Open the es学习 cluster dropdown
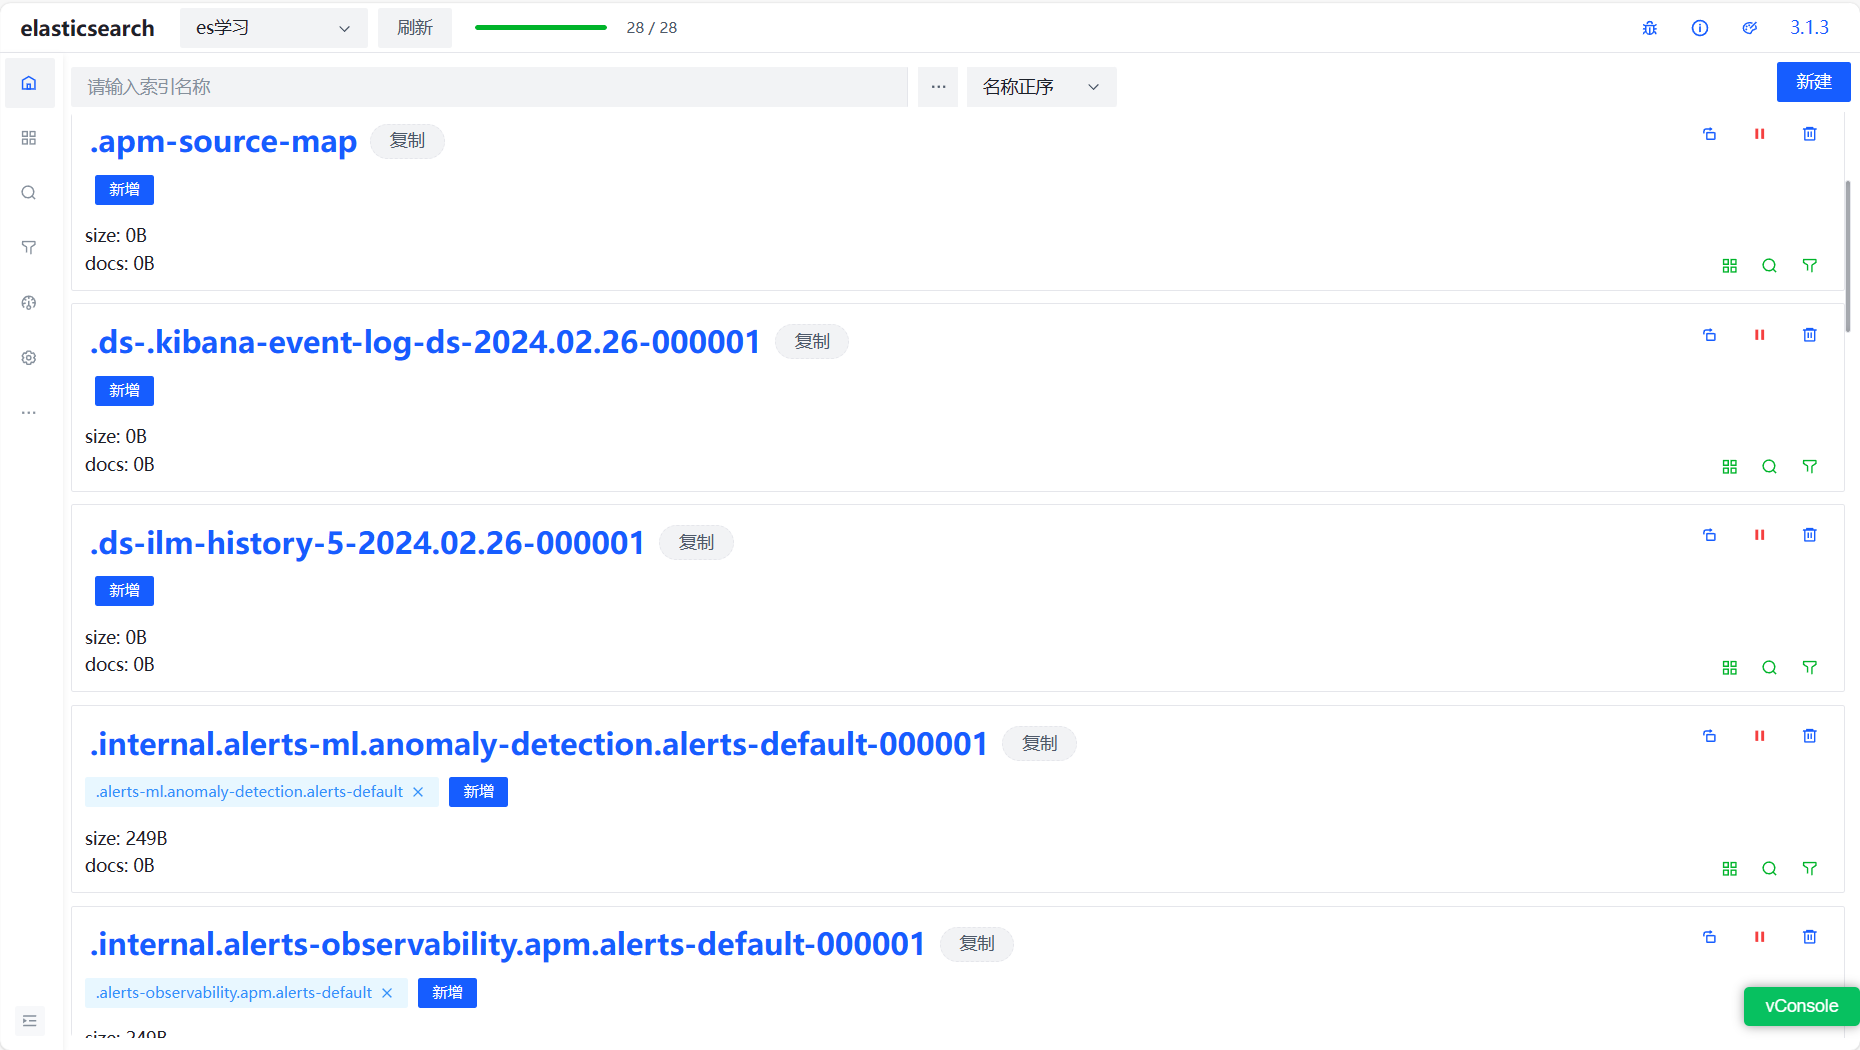 point(272,27)
